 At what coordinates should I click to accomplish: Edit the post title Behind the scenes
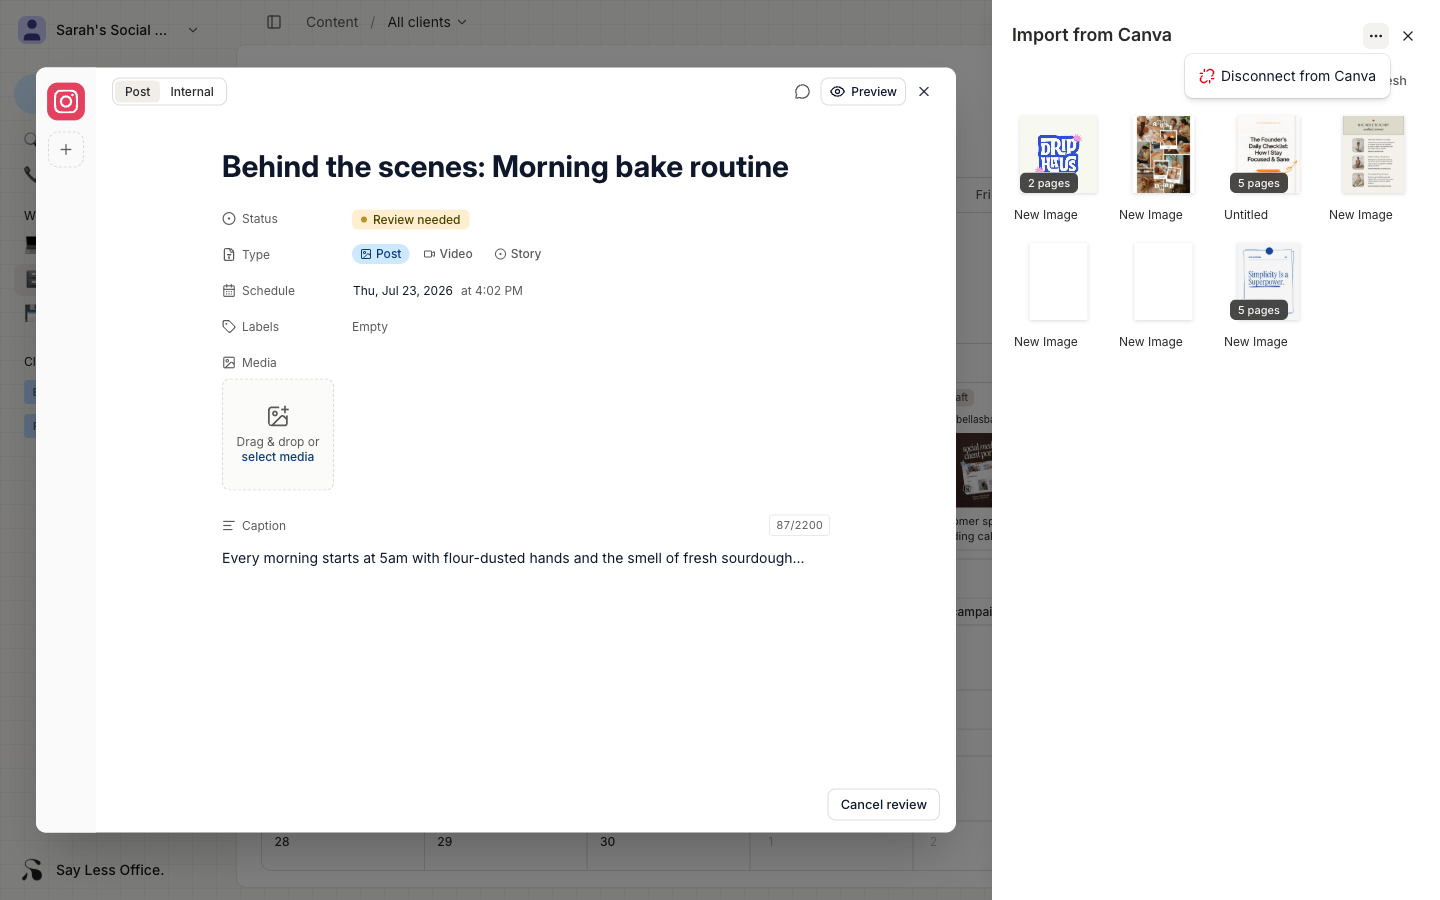coord(505,167)
